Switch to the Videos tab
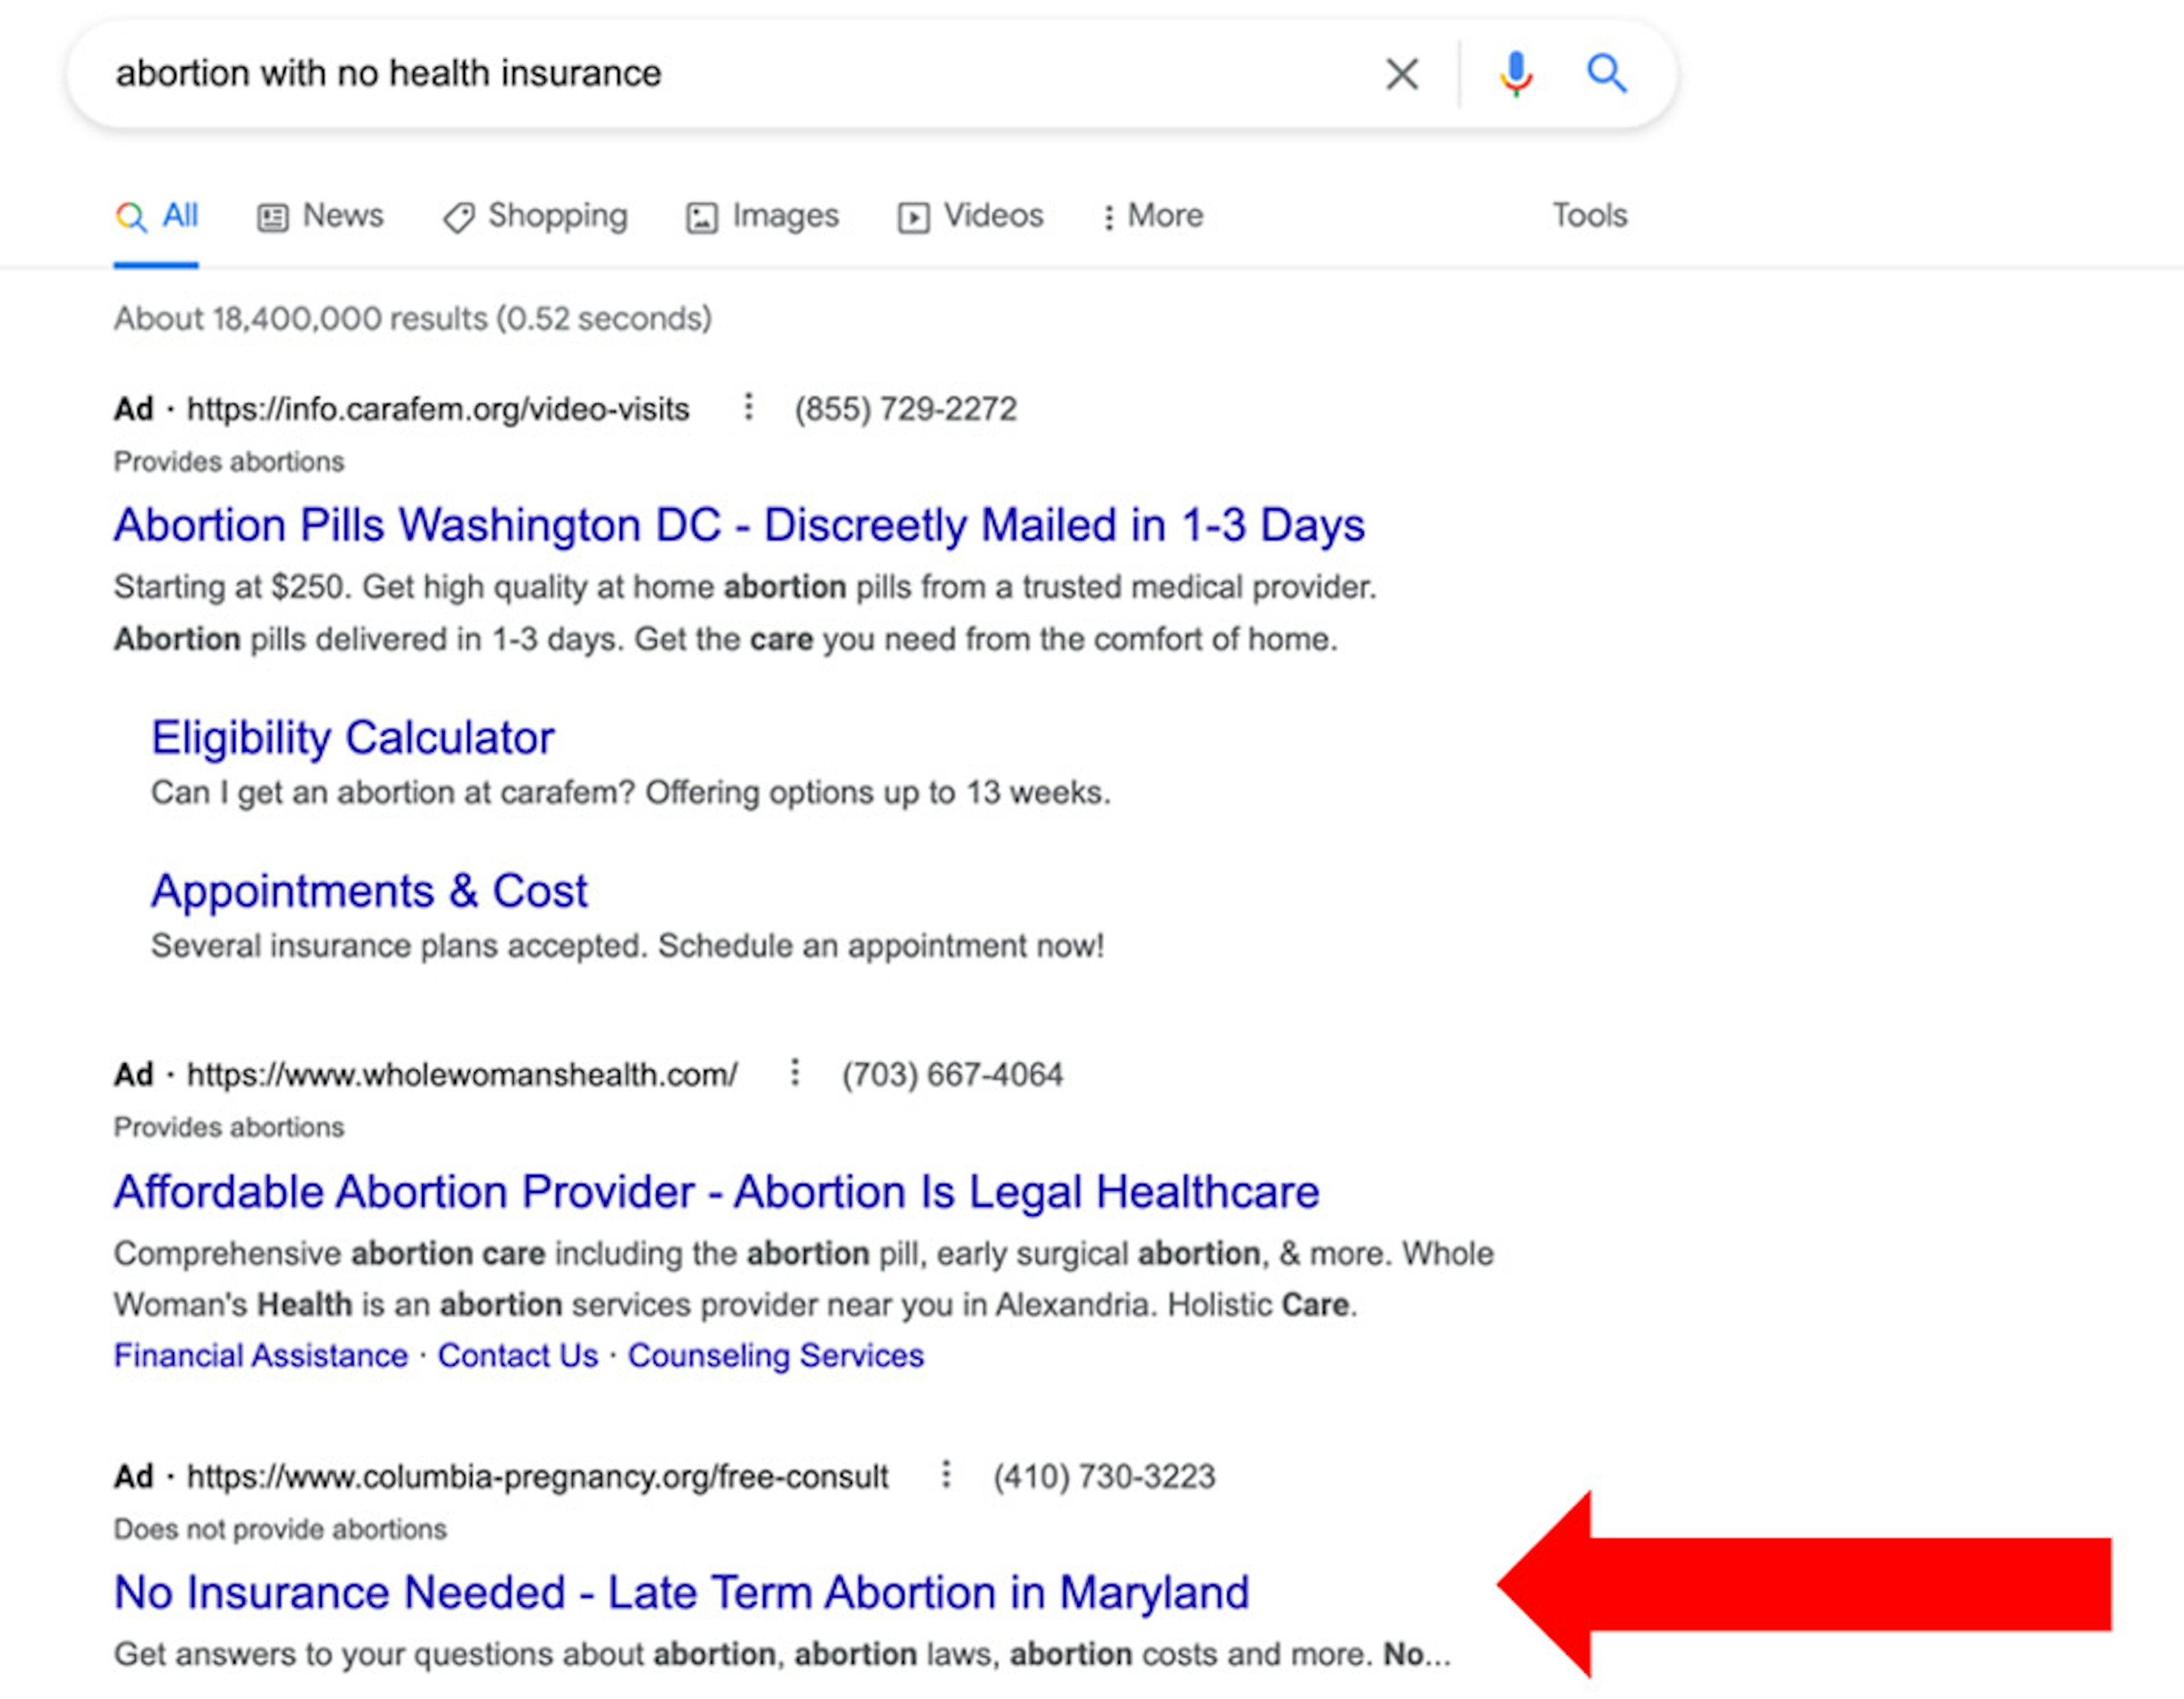 click(x=971, y=216)
